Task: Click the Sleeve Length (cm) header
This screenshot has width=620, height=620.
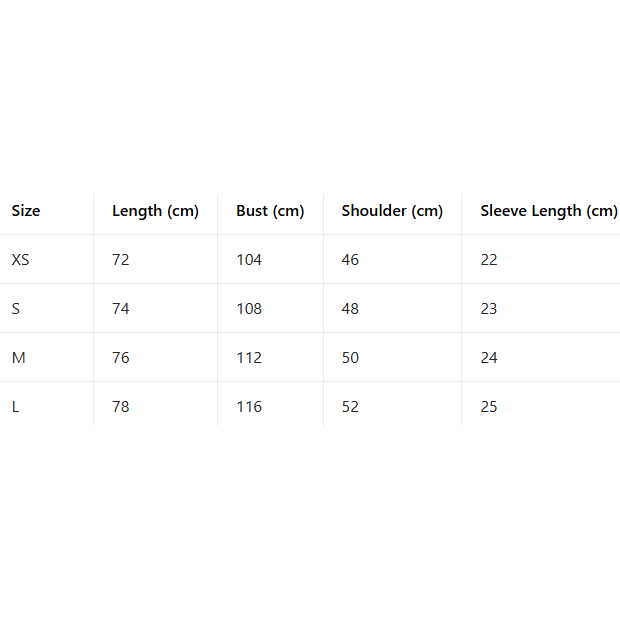Action: tap(548, 211)
